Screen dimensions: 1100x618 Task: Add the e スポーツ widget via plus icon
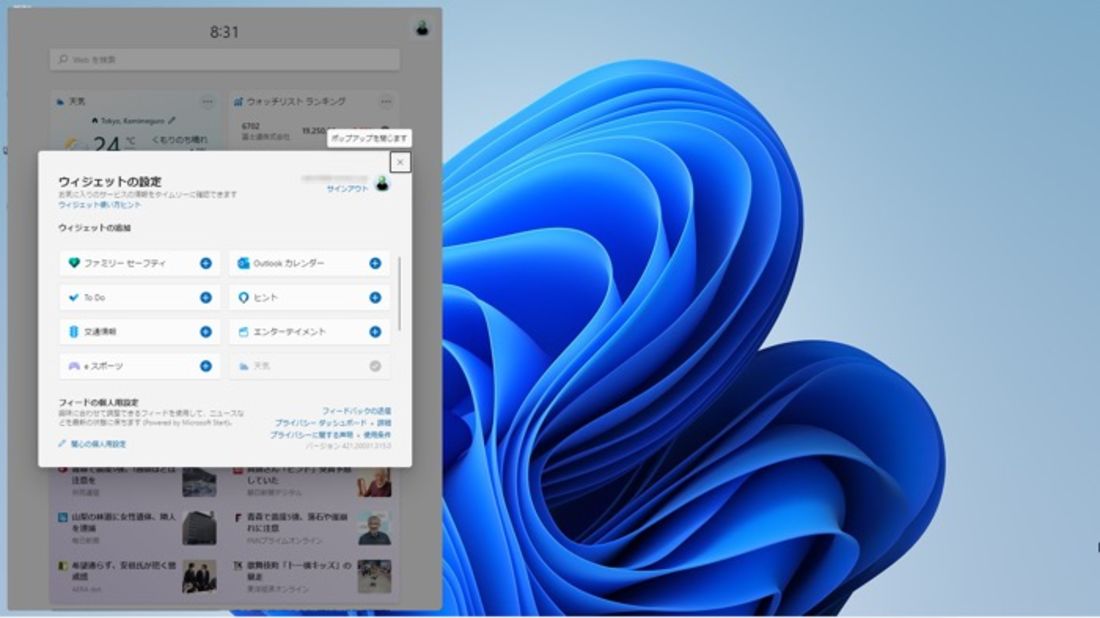(206, 366)
